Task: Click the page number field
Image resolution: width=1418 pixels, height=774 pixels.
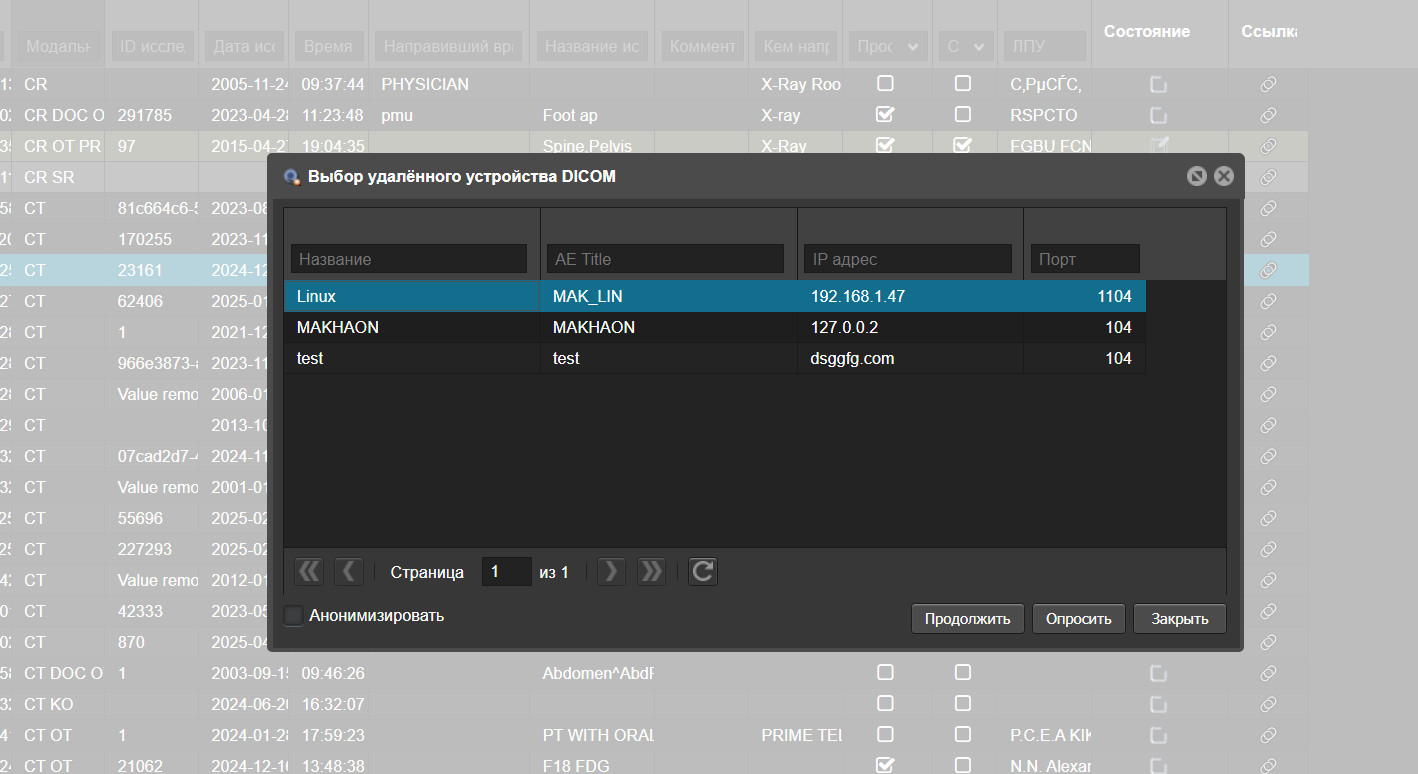Action: pos(506,572)
